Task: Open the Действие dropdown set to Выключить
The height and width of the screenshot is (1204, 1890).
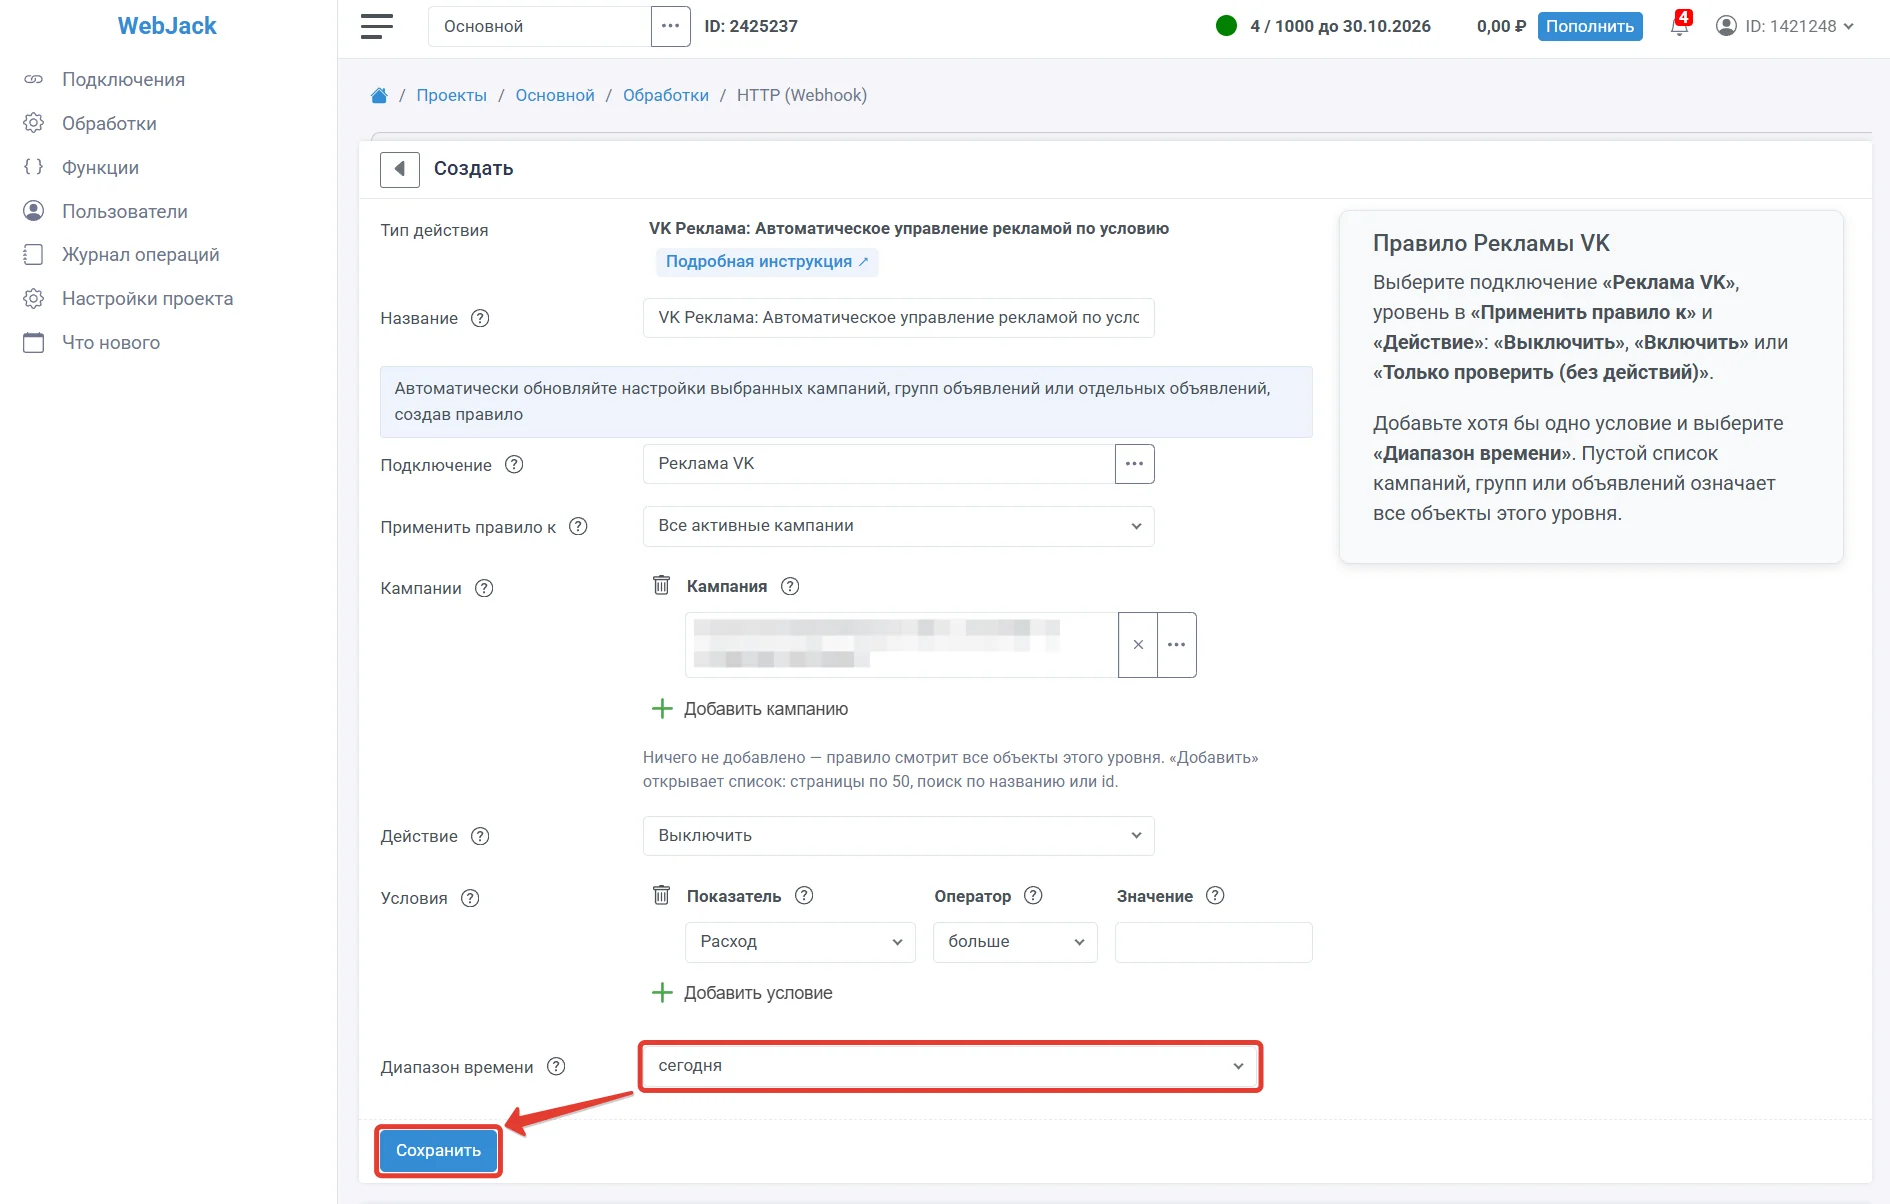Action: (898, 836)
